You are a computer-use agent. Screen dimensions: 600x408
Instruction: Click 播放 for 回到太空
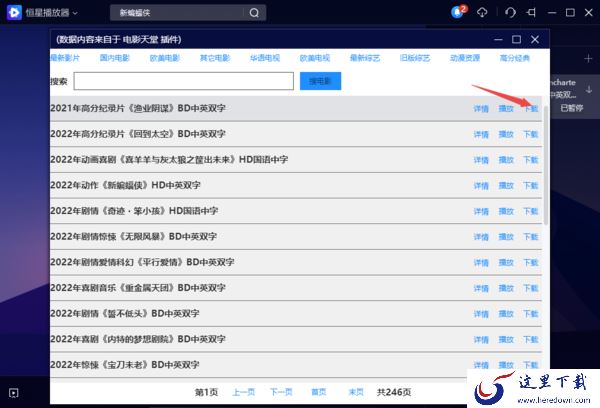point(506,134)
